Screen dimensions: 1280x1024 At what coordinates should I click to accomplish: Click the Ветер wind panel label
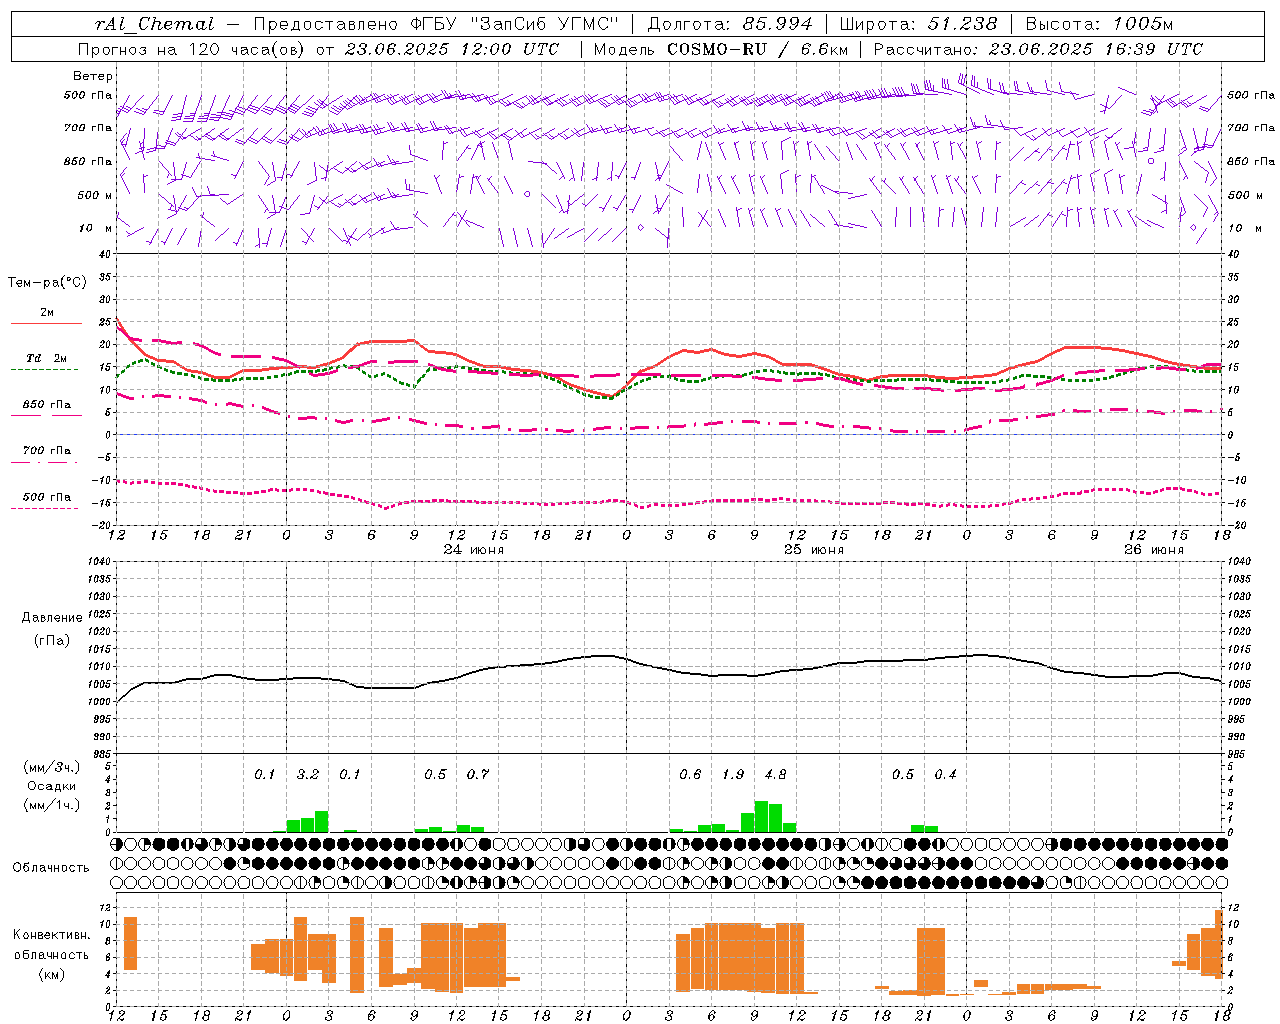point(93,76)
